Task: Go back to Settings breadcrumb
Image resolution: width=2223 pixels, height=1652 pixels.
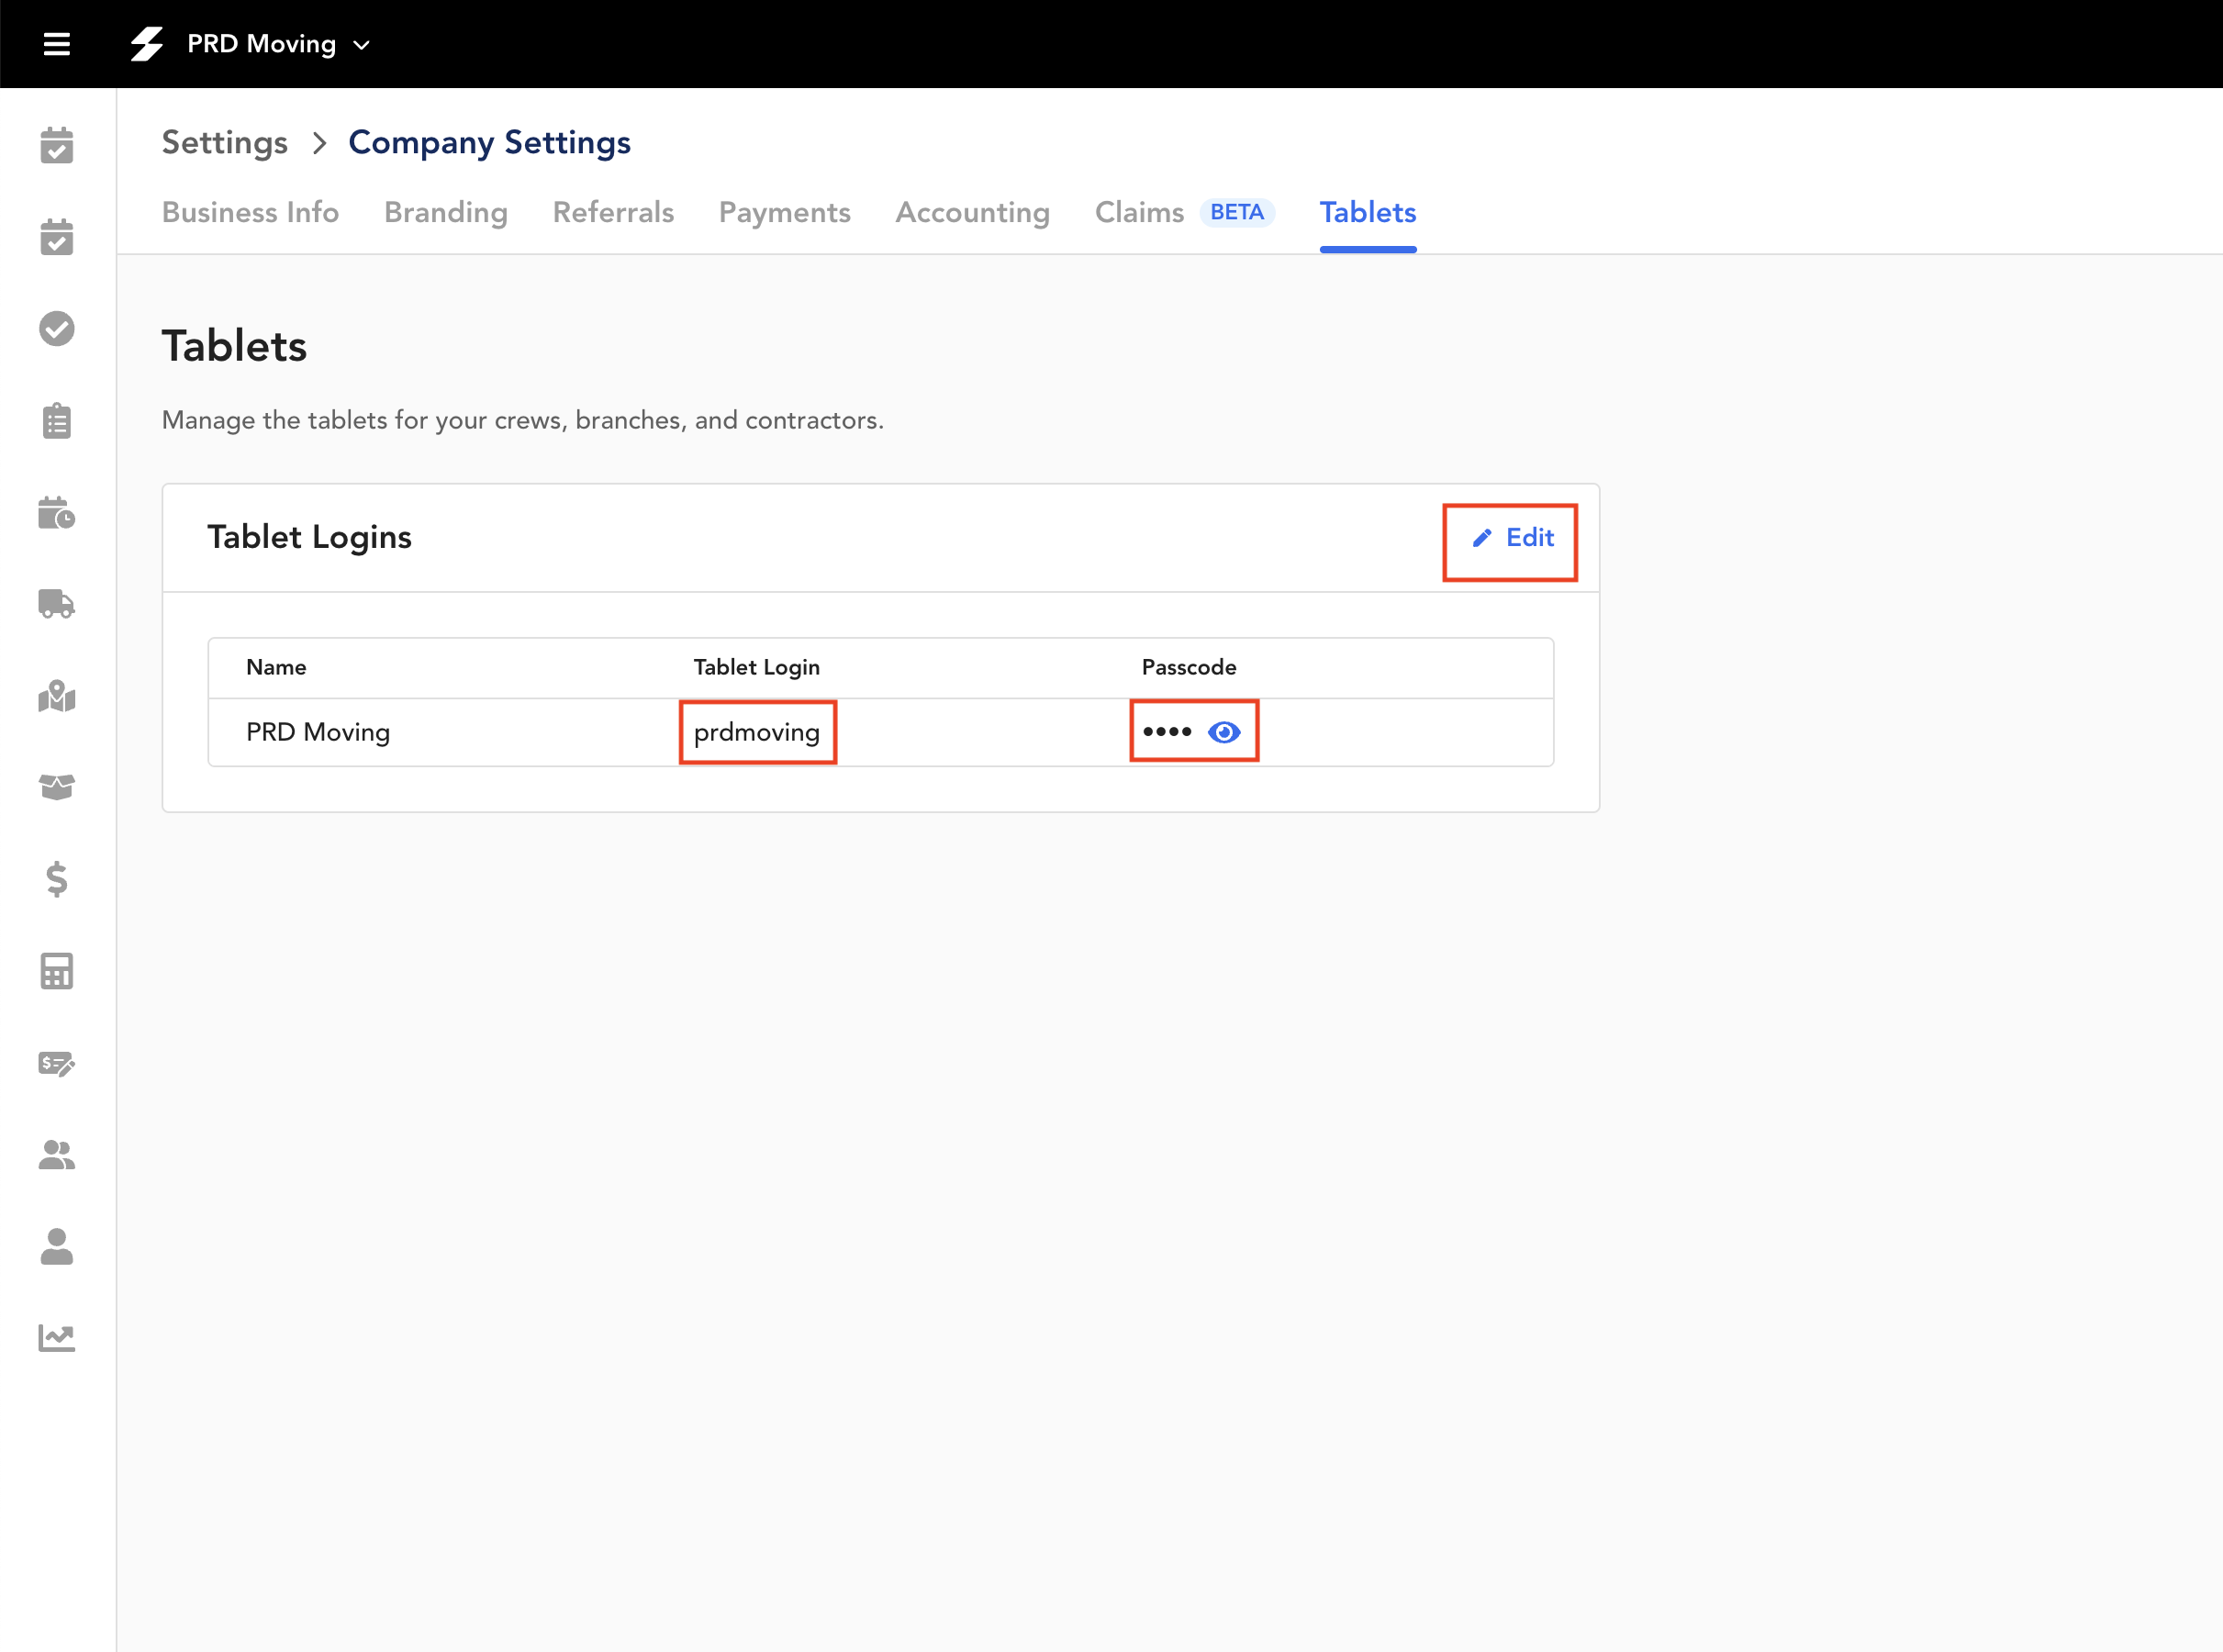Action: (224, 142)
